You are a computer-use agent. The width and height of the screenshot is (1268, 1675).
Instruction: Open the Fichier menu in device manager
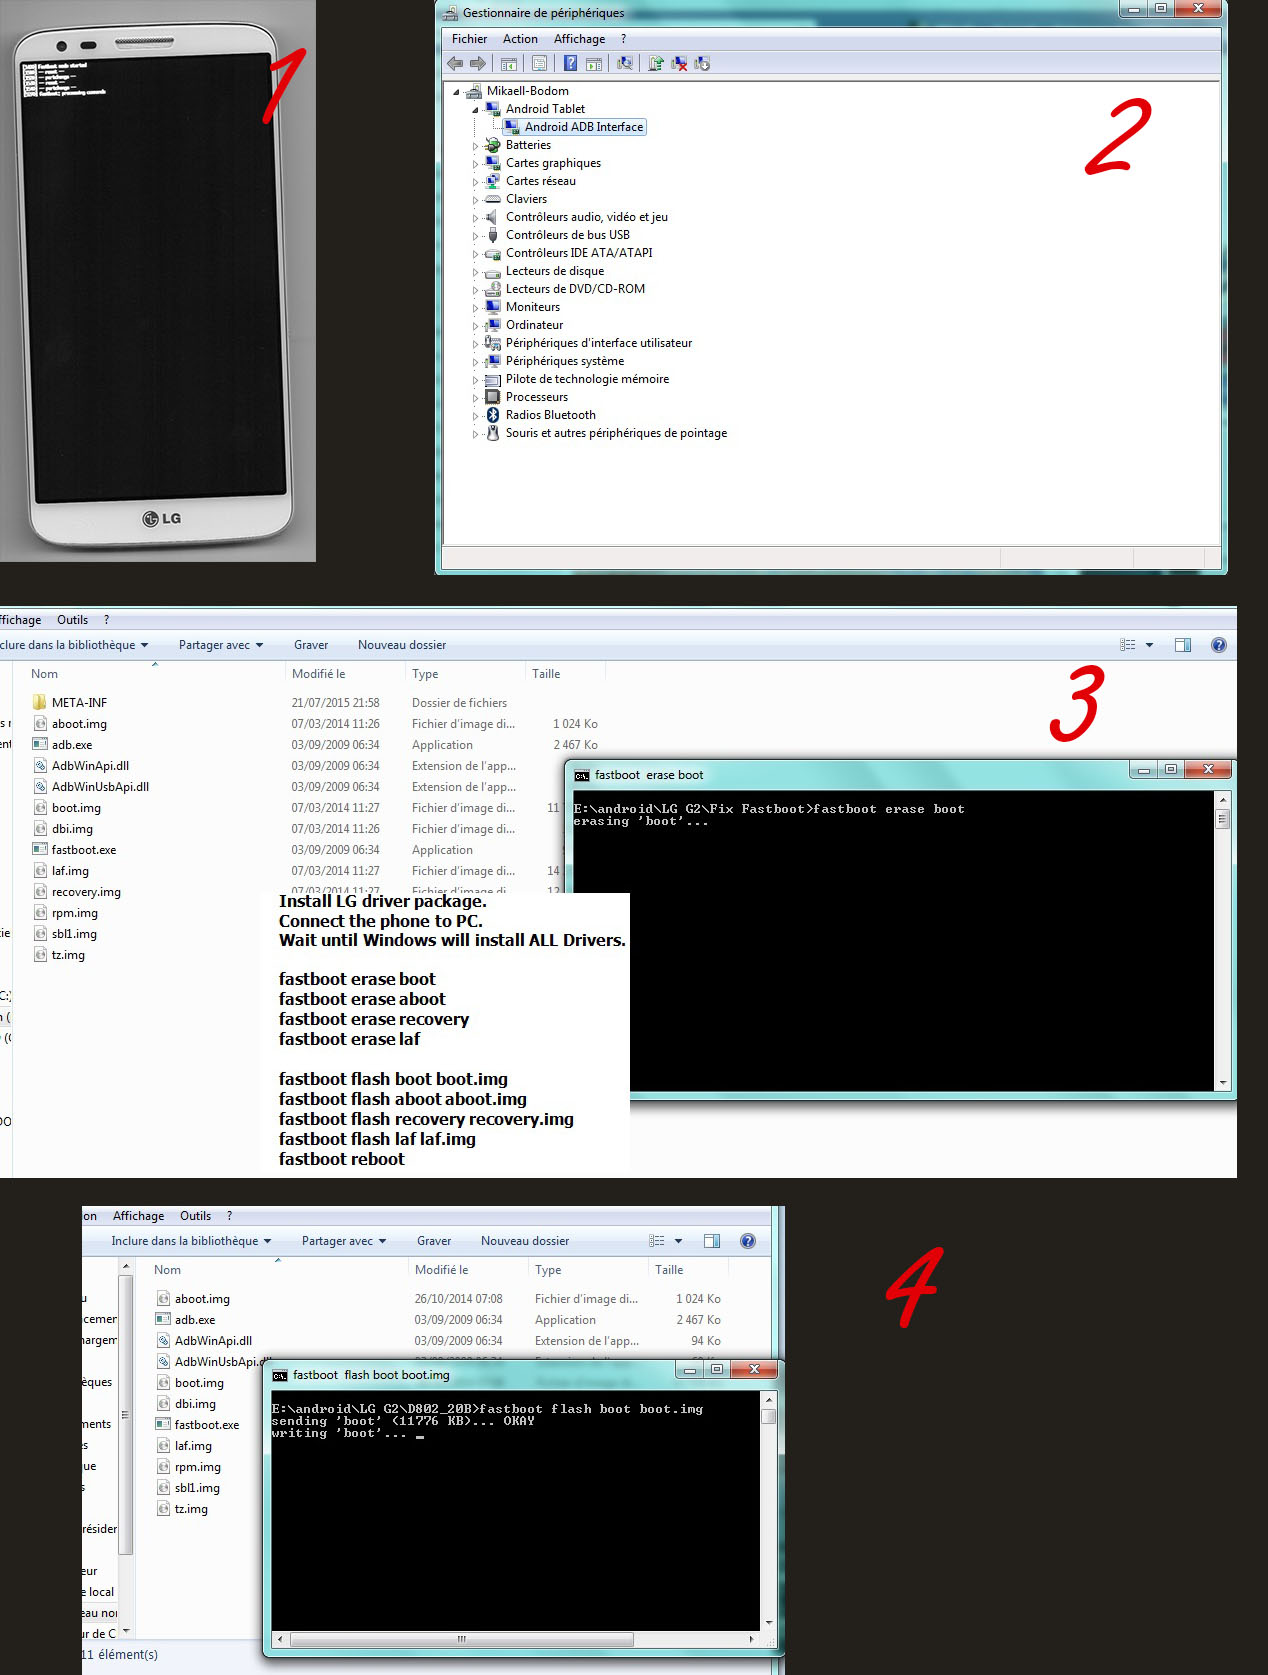point(469,39)
